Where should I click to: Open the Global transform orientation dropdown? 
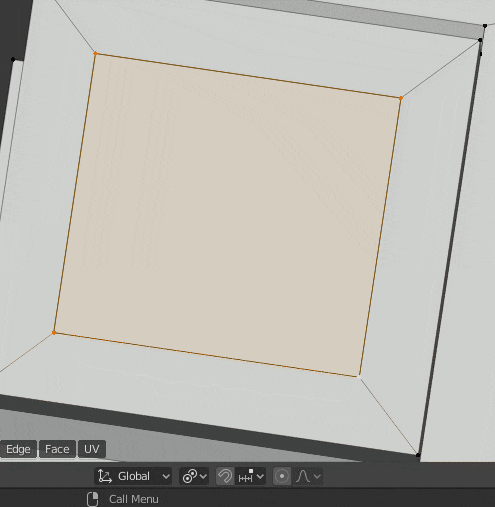[x=133, y=476]
